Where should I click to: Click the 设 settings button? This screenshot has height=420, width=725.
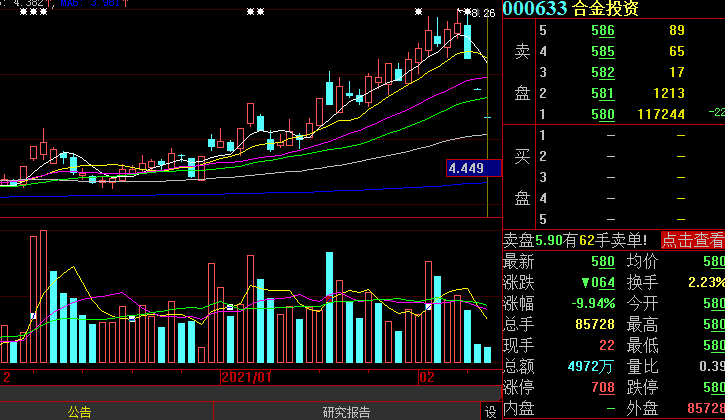490,412
